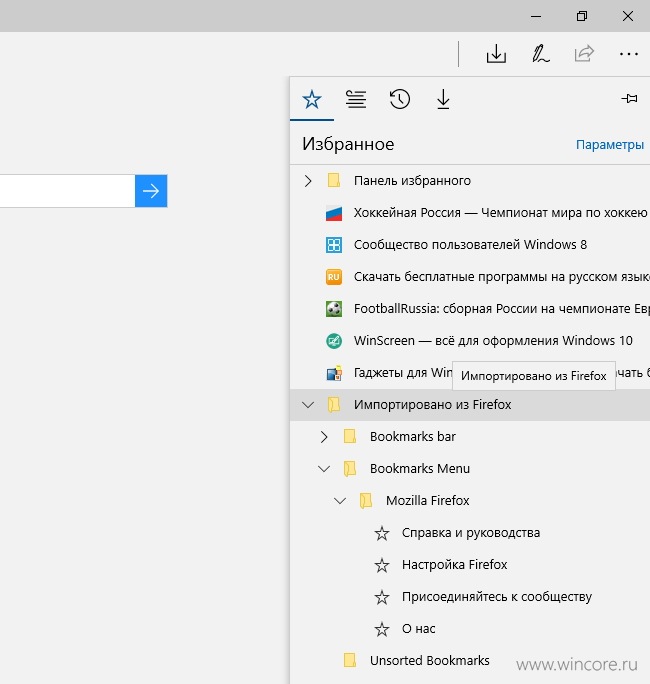Open Сообщество пользователей Windows 8 favorite
650x684 pixels.
click(x=470, y=245)
